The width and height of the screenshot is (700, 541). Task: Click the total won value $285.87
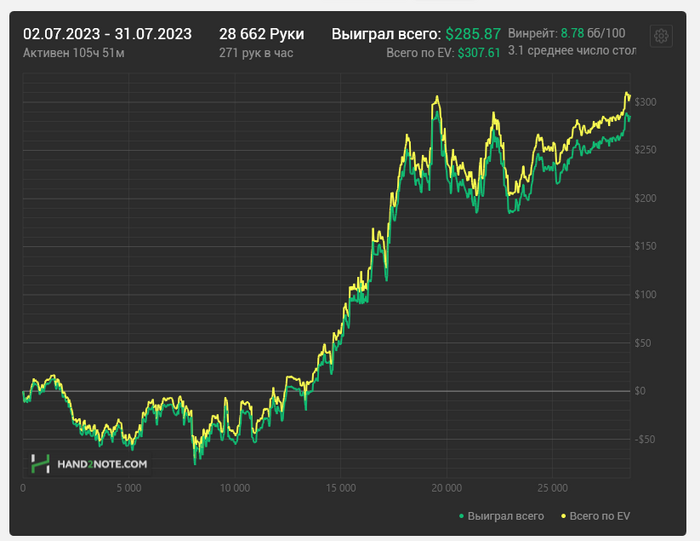[x=473, y=34]
